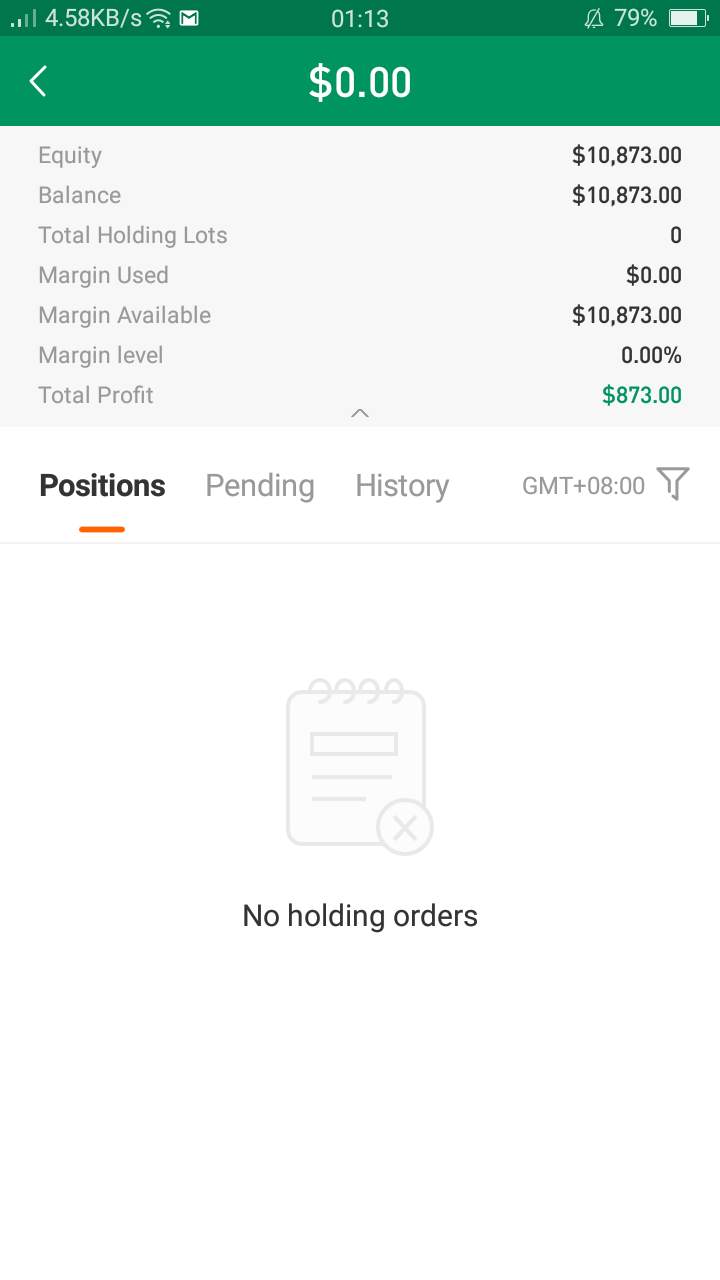Tap the empty notepad illustration

tap(359, 767)
